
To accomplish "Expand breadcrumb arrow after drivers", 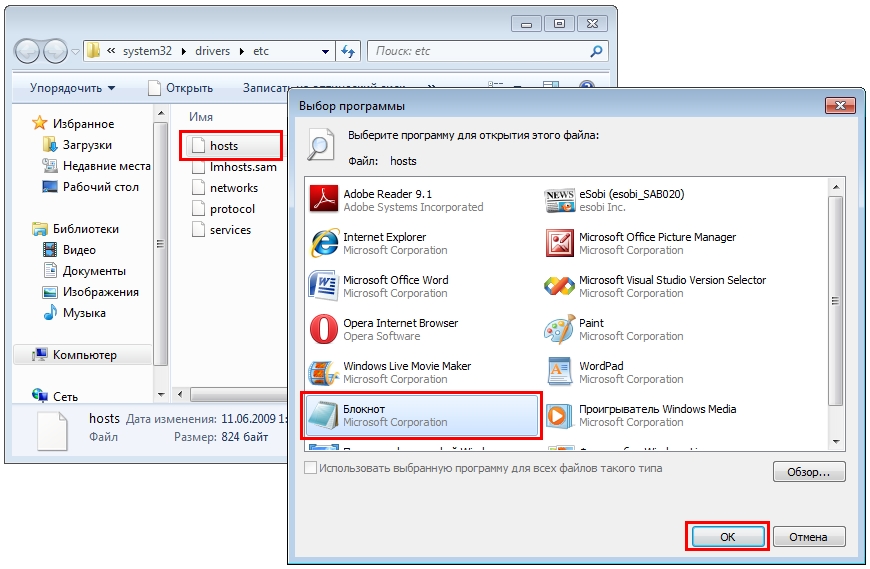I will click(x=241, y=52).
